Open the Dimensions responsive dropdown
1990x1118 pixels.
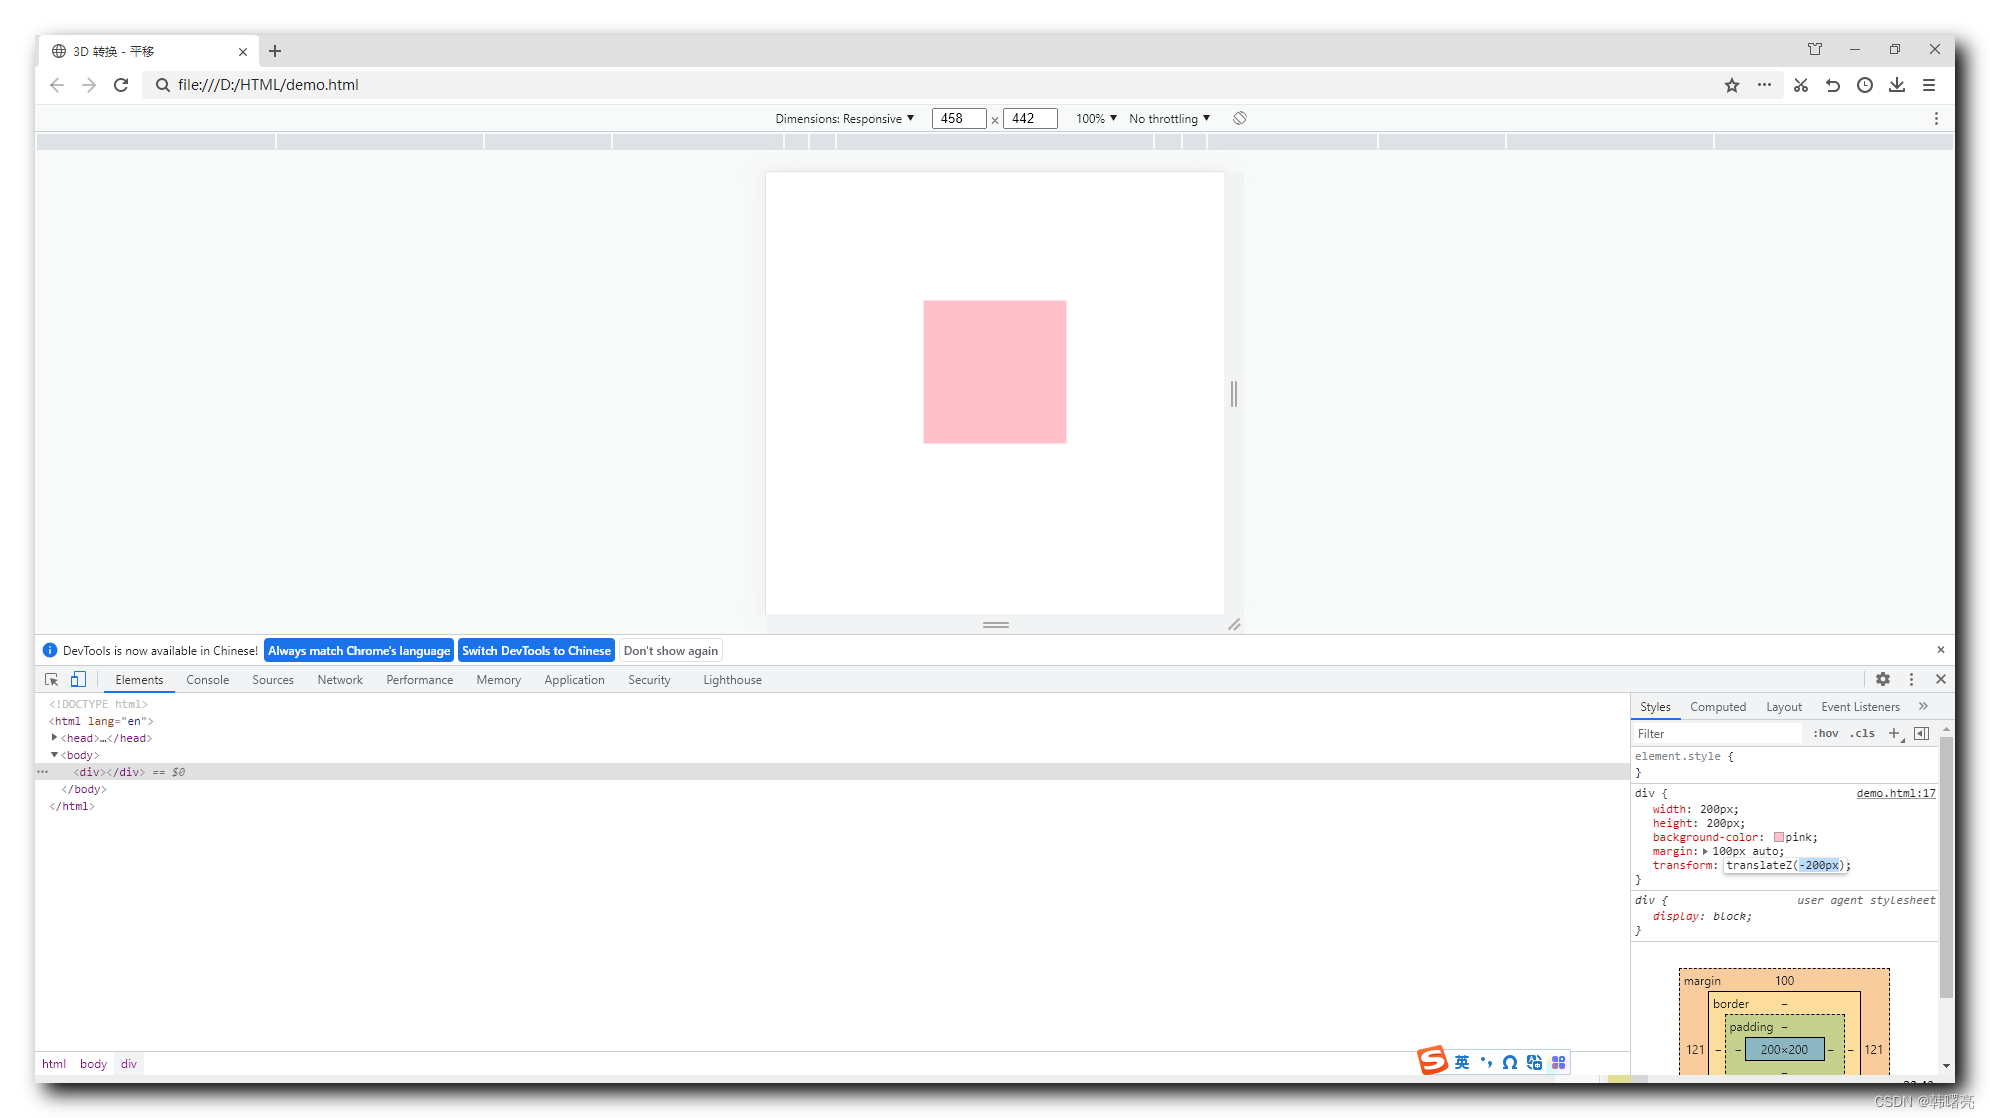coord(845,119)
